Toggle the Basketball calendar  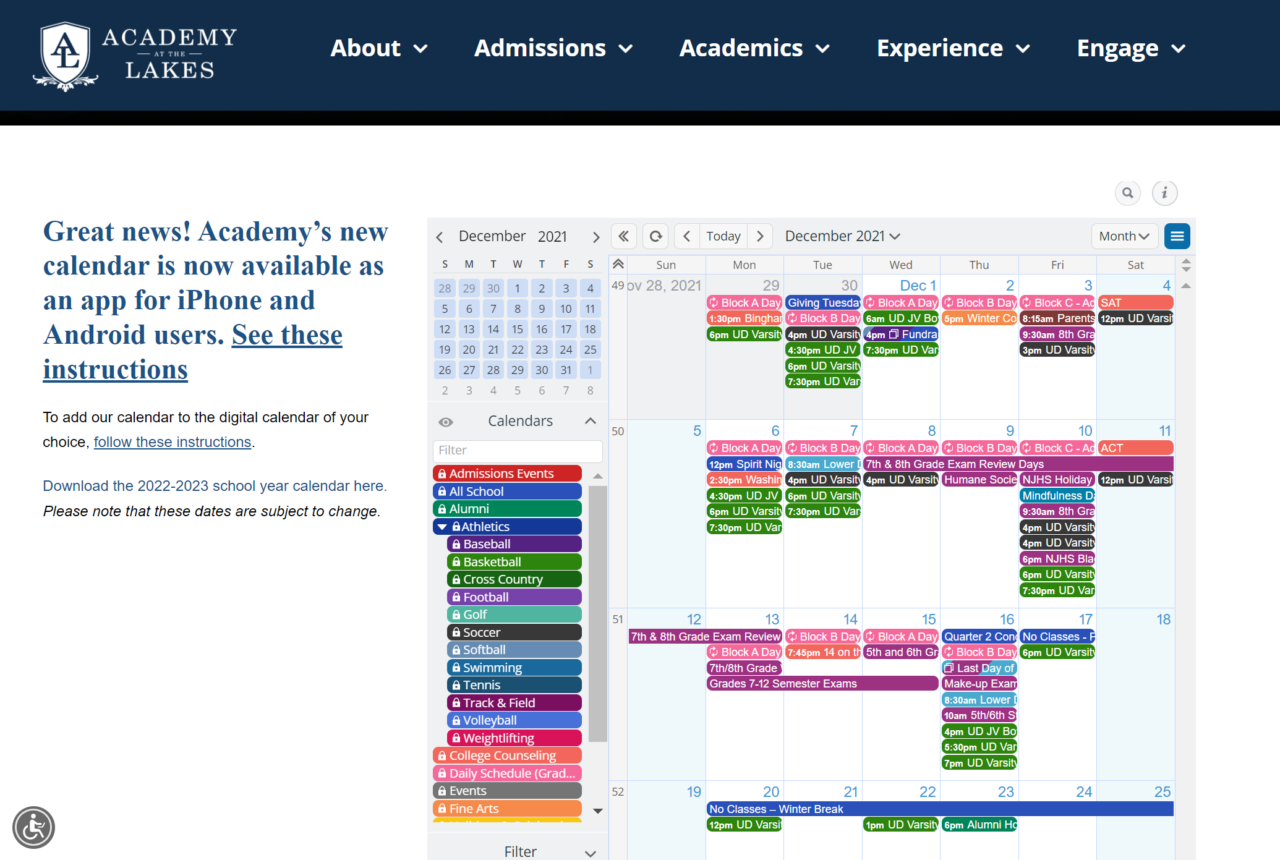pyautogui.click(x=513, y=562)
